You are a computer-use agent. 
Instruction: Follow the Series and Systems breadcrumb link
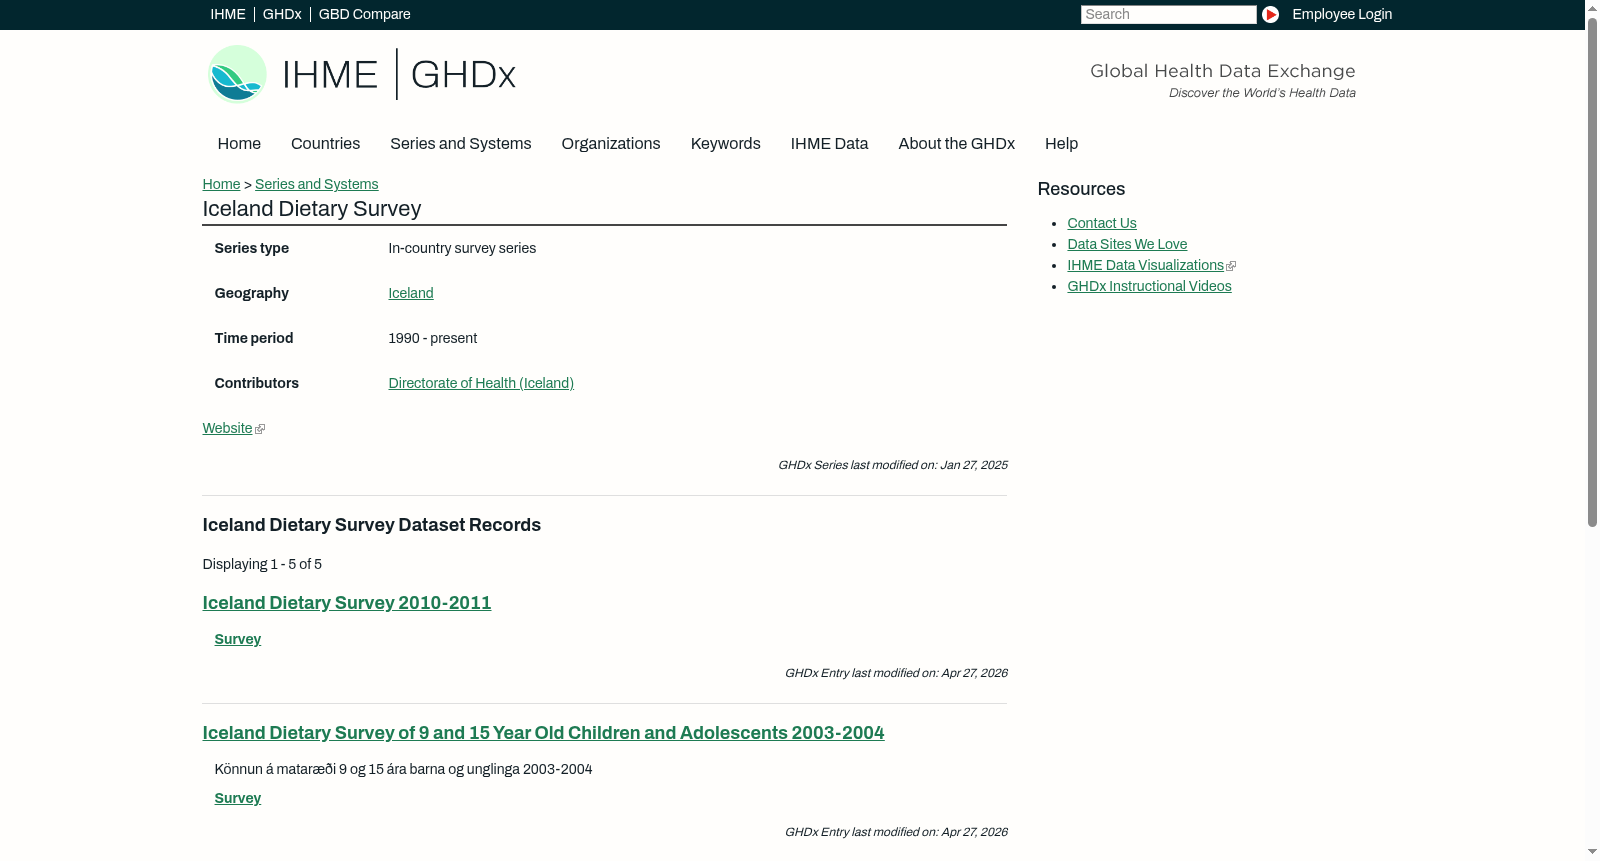tap(317, 184)
